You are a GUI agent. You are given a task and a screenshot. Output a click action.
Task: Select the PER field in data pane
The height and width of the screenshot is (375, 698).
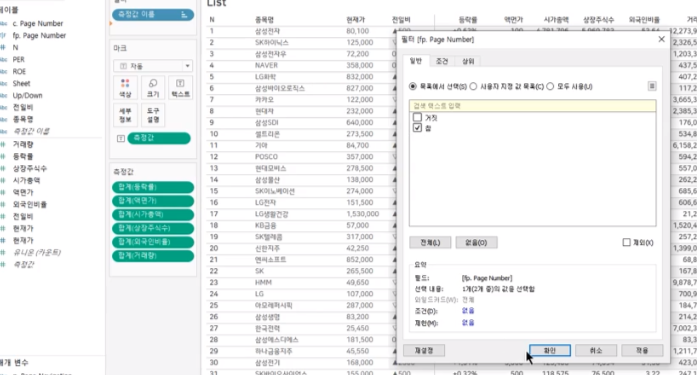coord(19,60)
